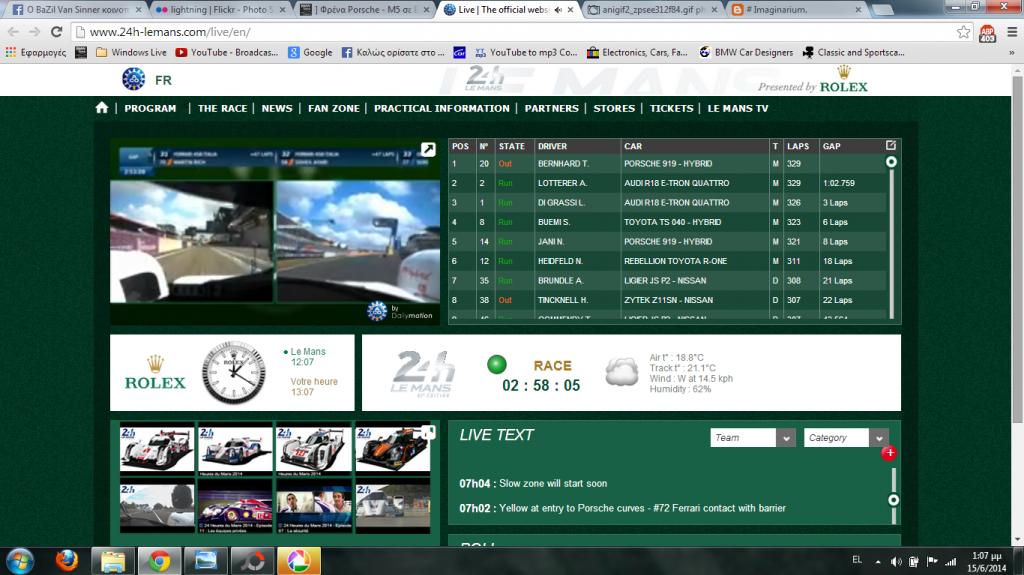Viewport: 1024px width, 575px height.
Task: Open the BMW Car Designers bookmark
Action: click(x=746, y=52)
